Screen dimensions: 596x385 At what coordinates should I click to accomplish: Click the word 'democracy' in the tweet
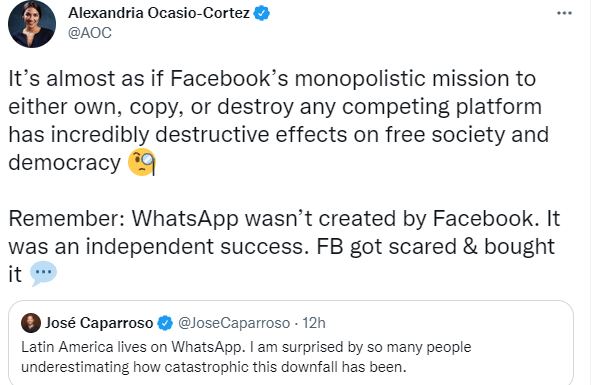point(65,163)
